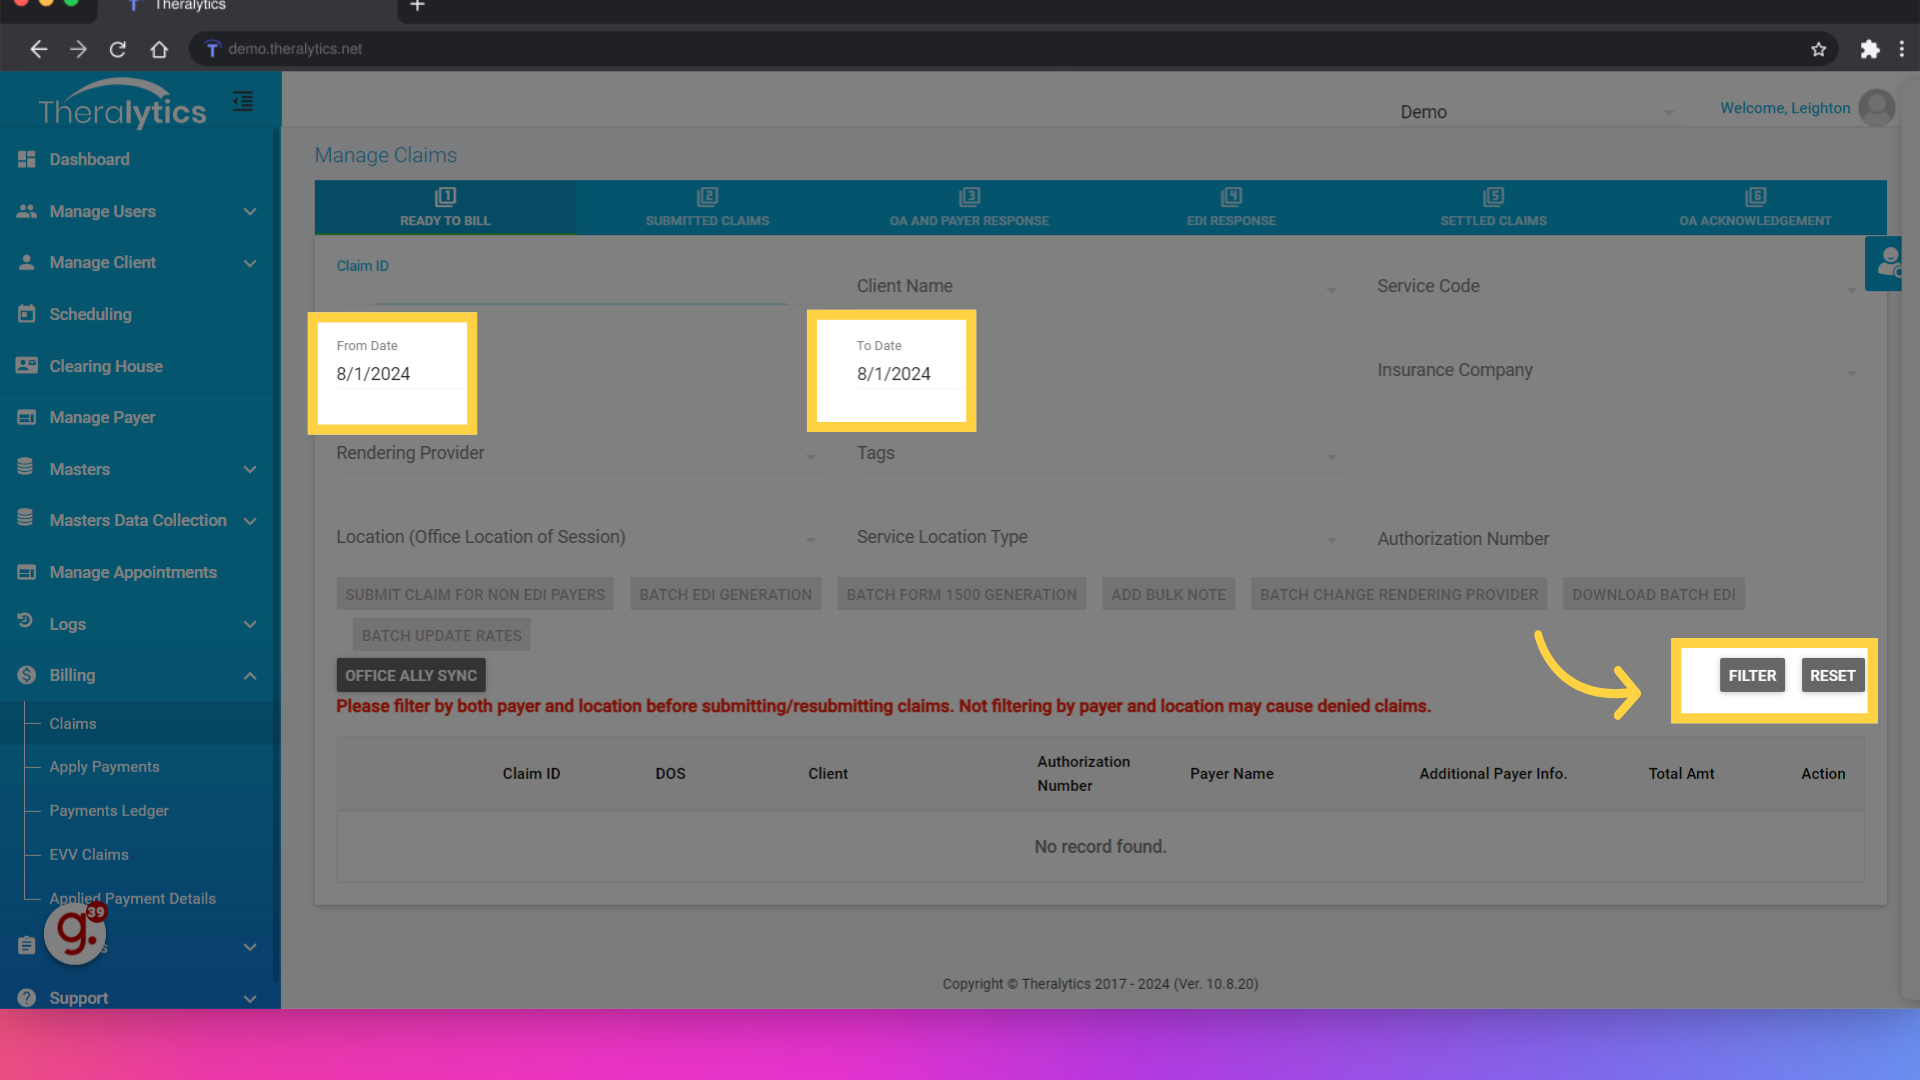Click the EDI Response tab icon

tap(1230, 196)
